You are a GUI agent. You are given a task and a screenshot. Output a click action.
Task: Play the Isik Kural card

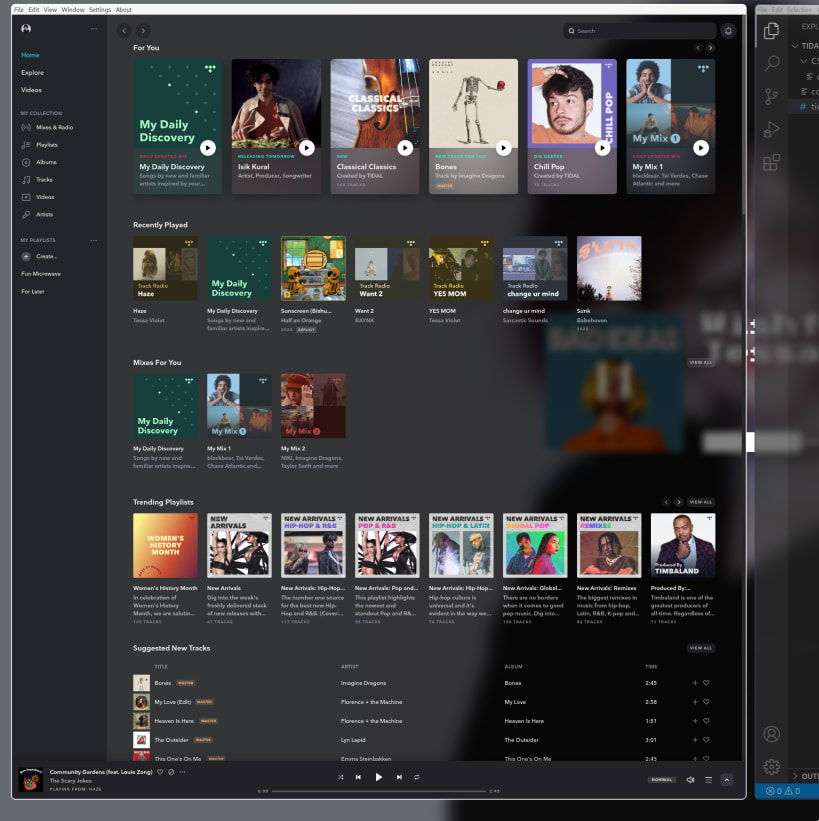(x=307, y=148)
